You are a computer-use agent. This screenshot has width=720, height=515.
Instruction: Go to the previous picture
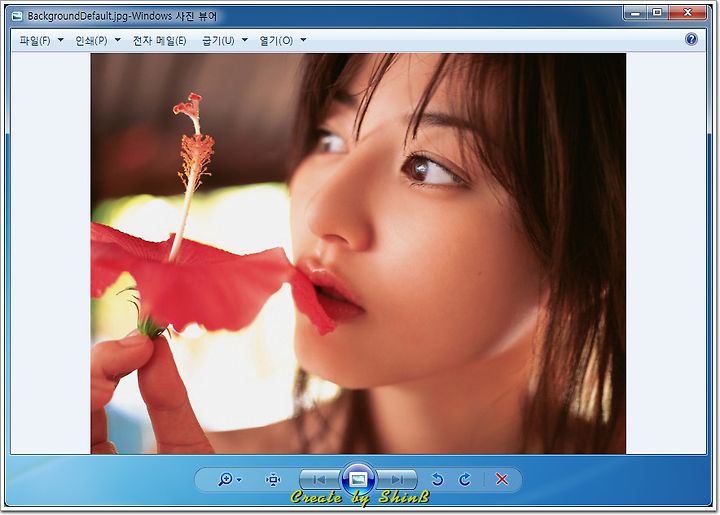point(320,480)
